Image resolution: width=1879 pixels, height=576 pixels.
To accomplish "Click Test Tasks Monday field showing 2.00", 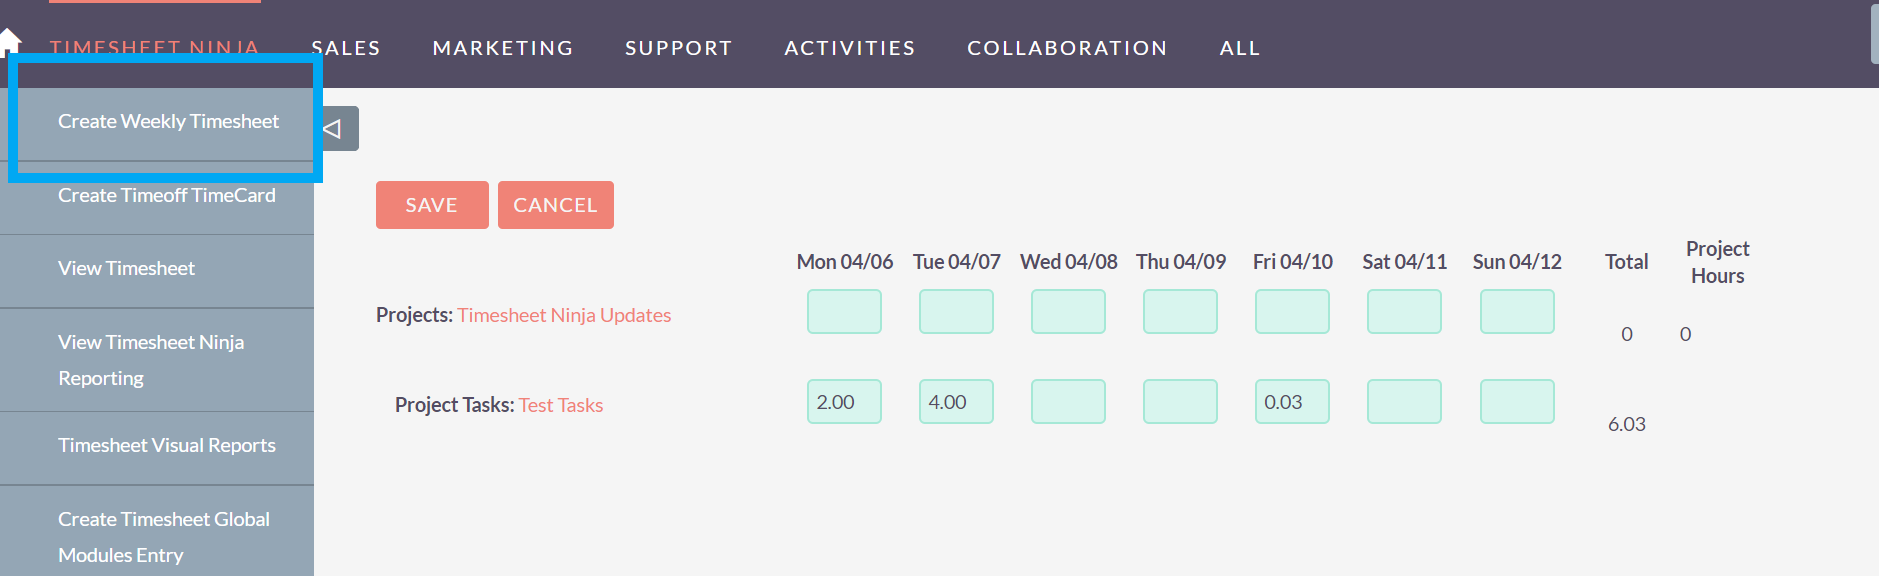I will (x=844, y=401).
